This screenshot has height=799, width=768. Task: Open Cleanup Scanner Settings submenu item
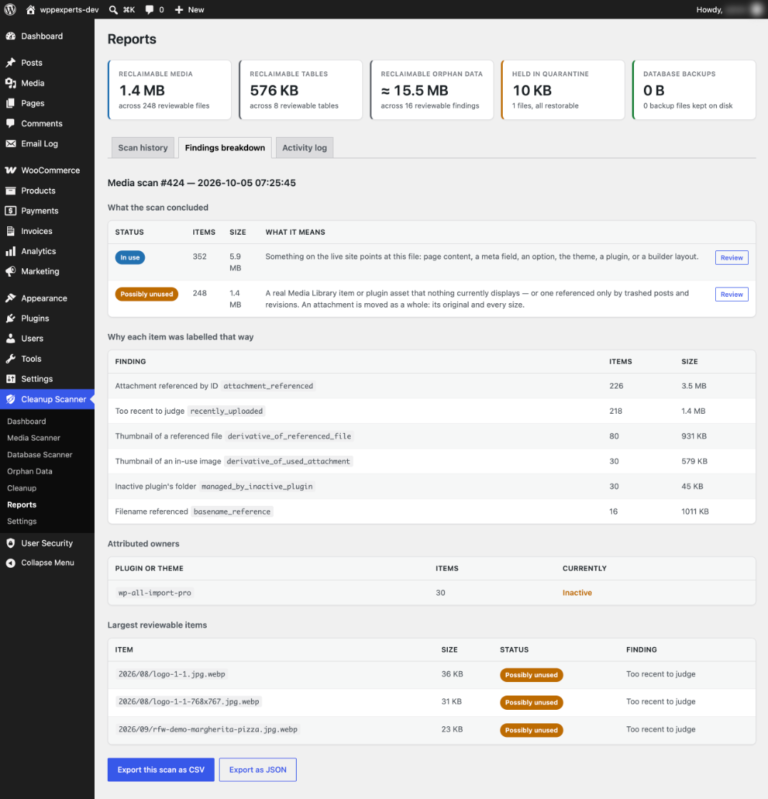click(22, 521)
